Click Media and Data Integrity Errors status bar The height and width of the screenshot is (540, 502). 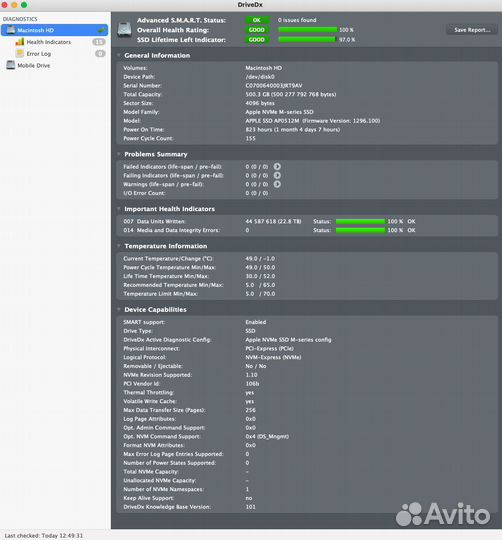[360, 230]
